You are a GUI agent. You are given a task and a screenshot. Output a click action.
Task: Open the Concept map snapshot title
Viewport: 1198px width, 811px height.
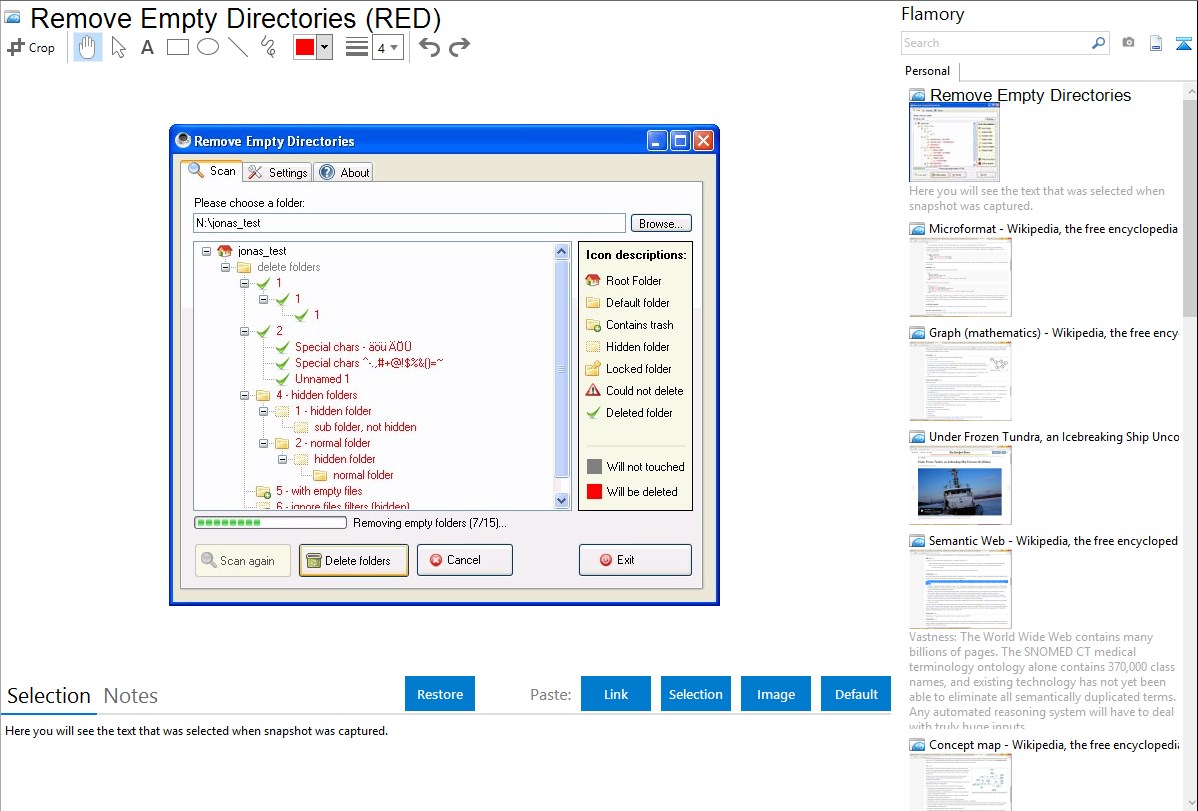click(x=1053, y=744)
